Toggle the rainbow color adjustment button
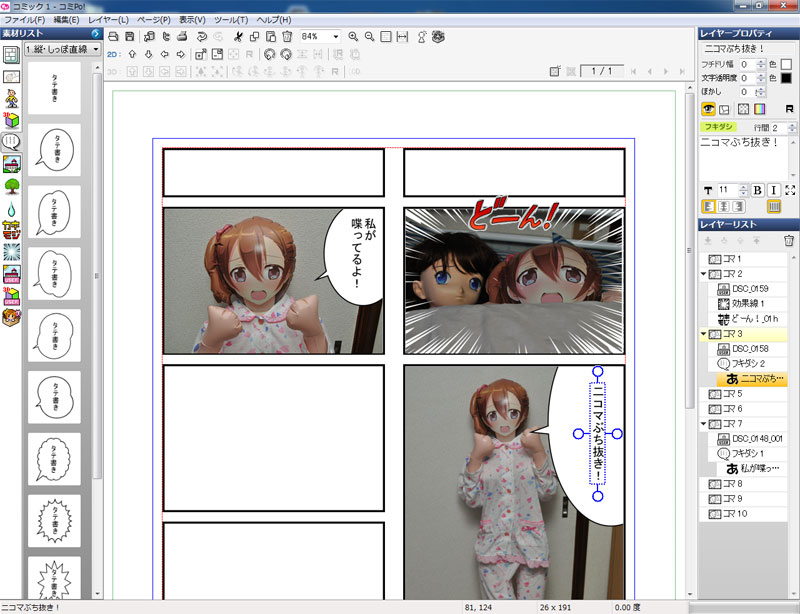This screenshot has height=614, width=800. coord(760,109)
